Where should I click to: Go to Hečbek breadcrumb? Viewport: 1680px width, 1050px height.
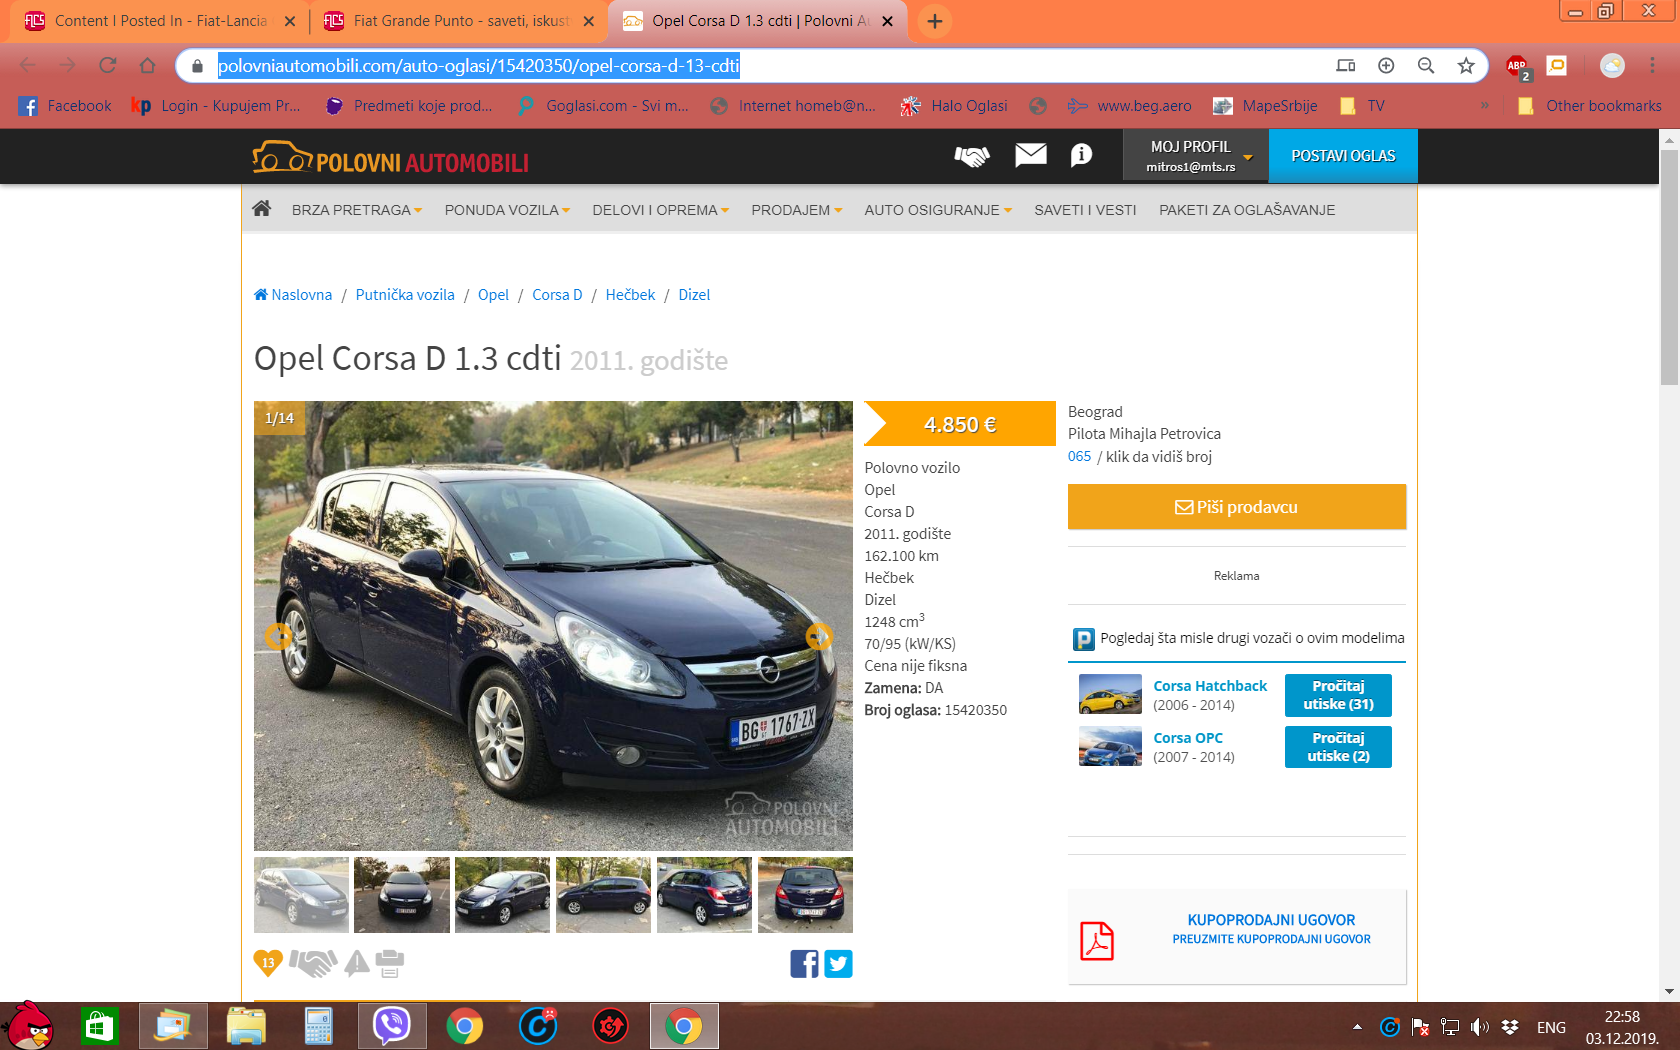point(630,295)
